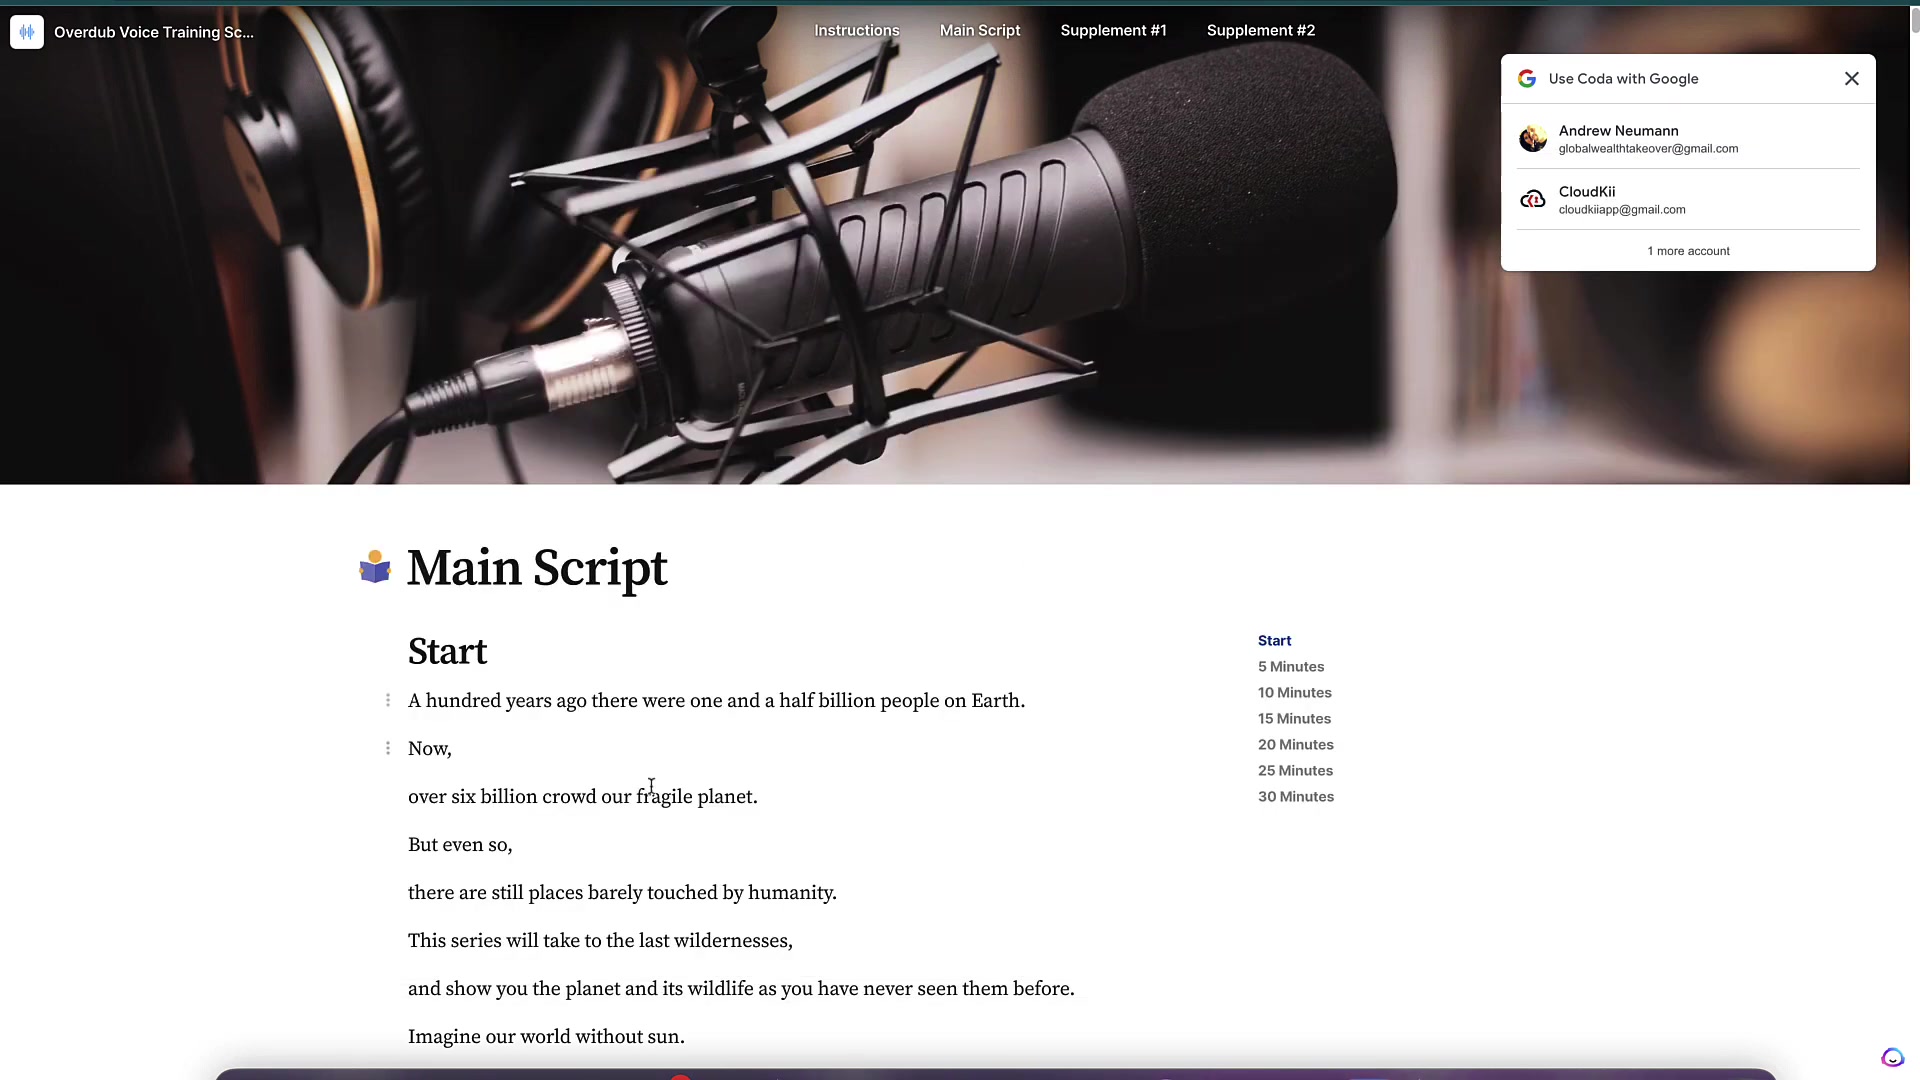The width and height of the screenshot is (1920, 1080).
Task: Click the line 'over six billion crowd our fragile planet.'
Action: 583,797
